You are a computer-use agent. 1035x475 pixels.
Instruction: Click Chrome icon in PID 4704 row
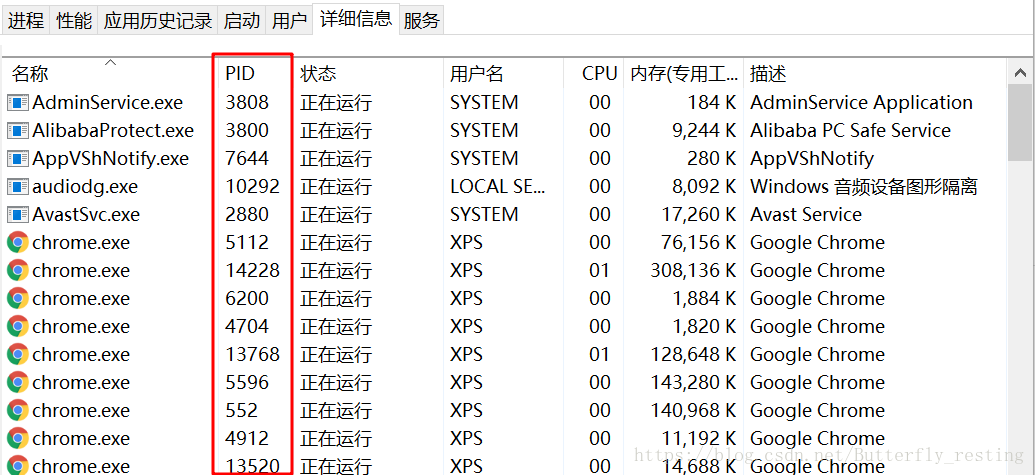click(18, 327)
